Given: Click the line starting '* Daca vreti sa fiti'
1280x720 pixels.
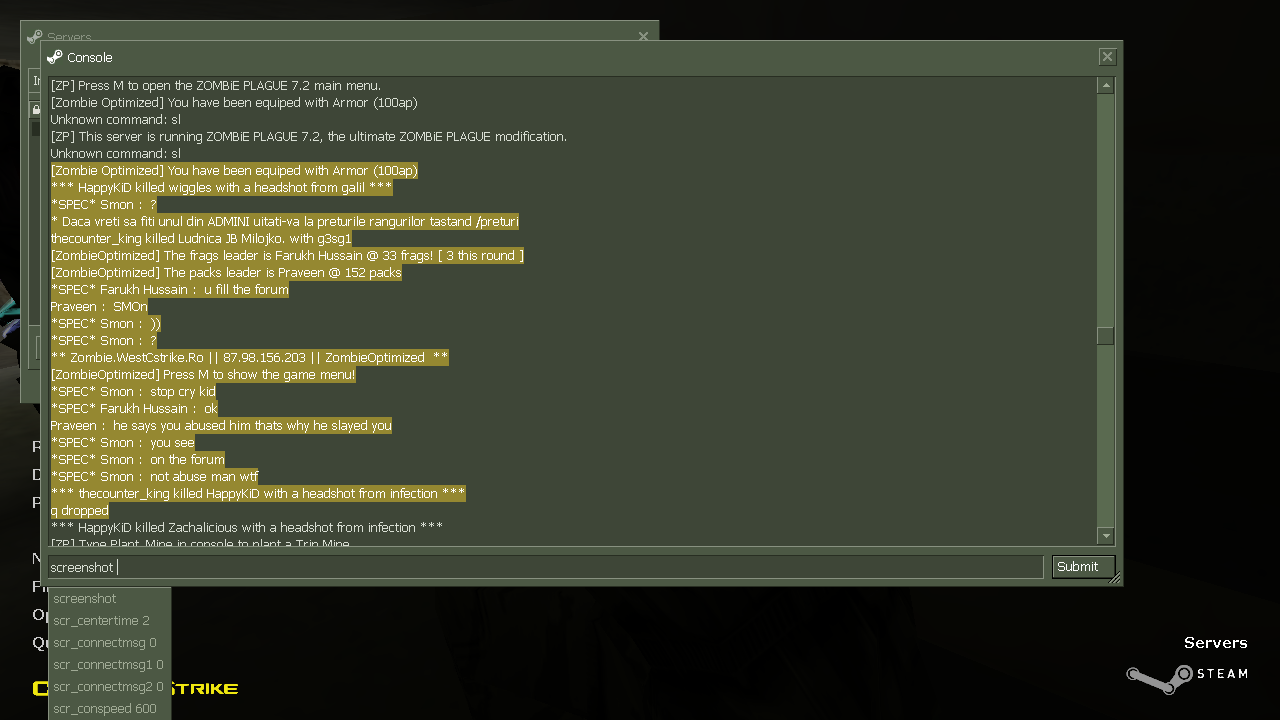Looking at the screenshot, I should click(285, 222).
